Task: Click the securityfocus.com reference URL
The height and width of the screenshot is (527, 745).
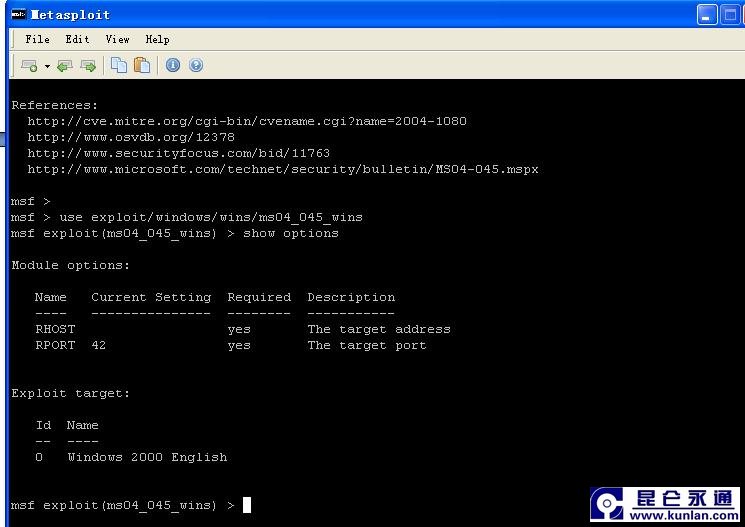Action: point(178,153)
